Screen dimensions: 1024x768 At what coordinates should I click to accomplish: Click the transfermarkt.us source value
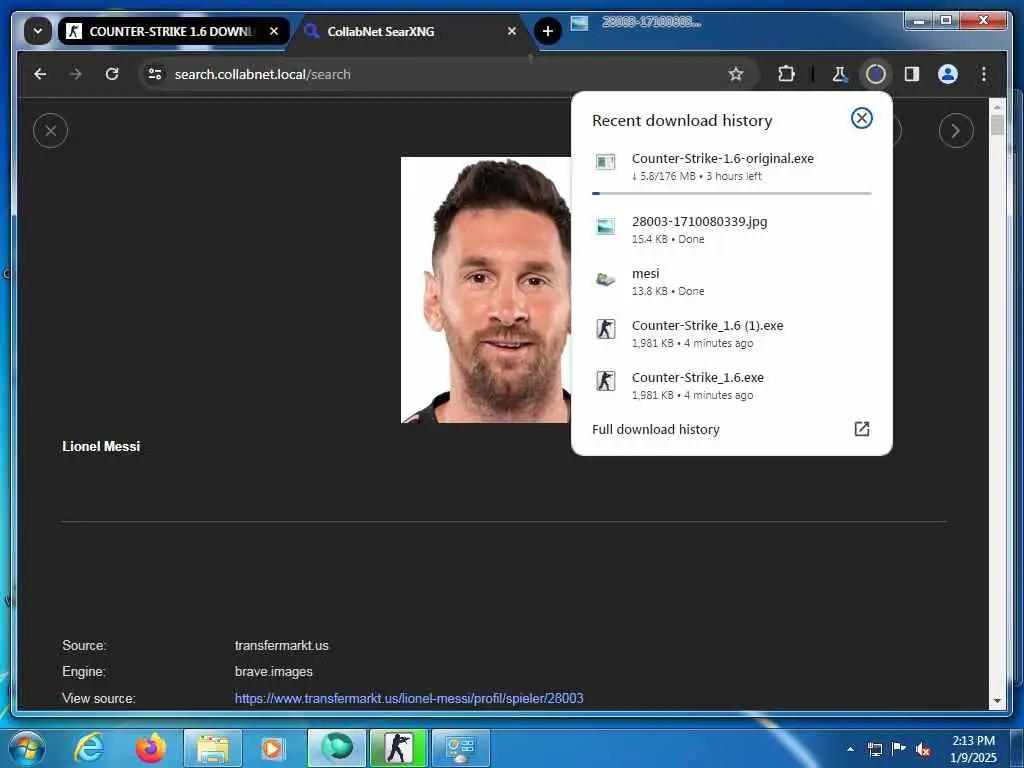[x=281, y=645]
